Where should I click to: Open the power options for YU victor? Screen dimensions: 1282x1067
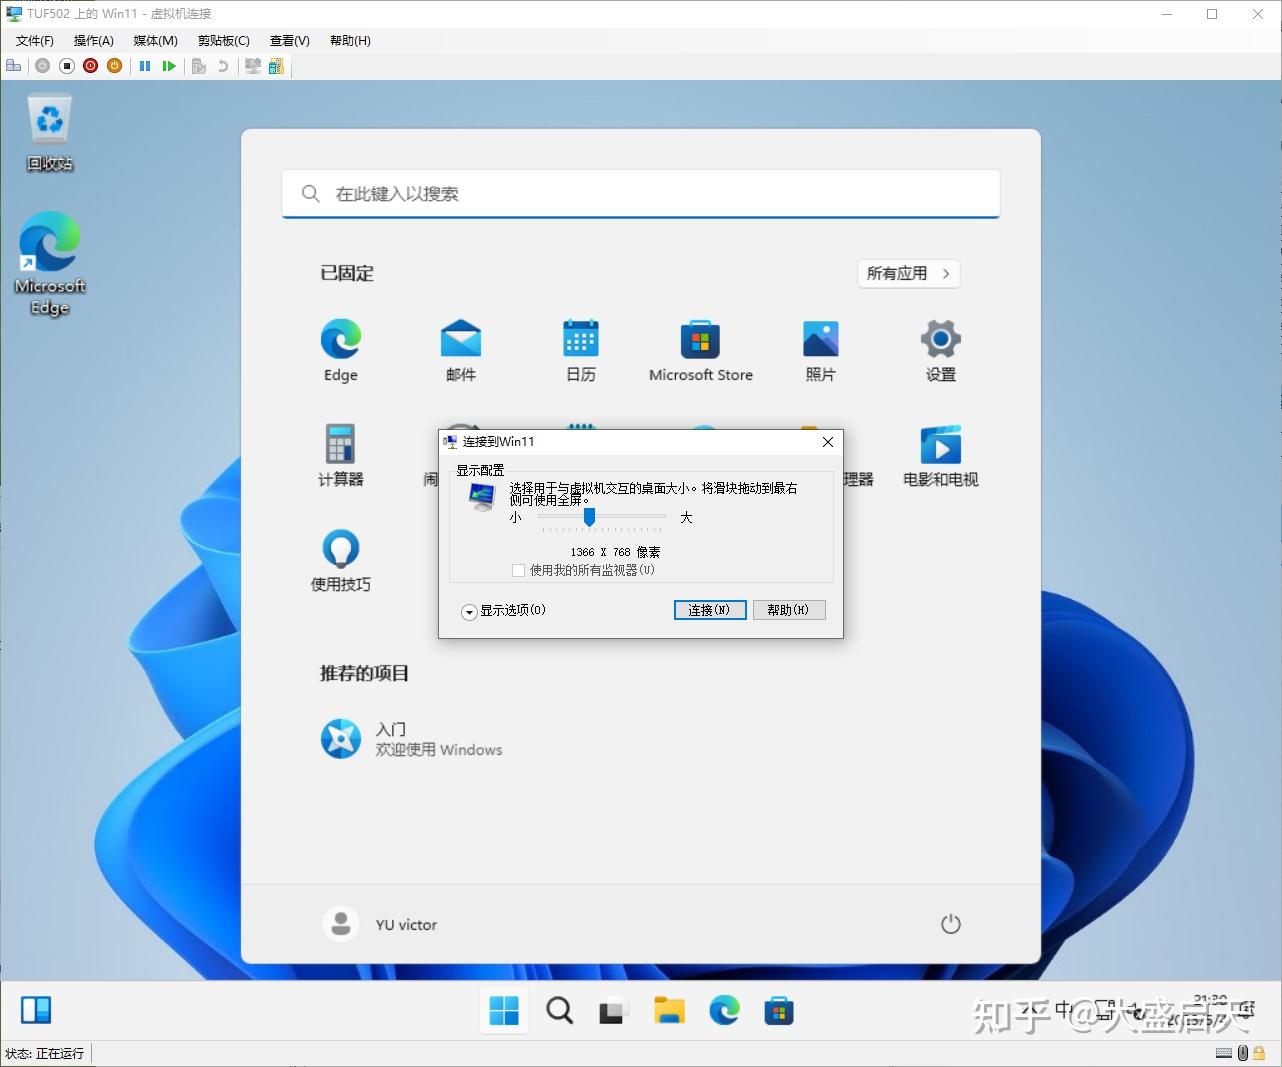950,924
